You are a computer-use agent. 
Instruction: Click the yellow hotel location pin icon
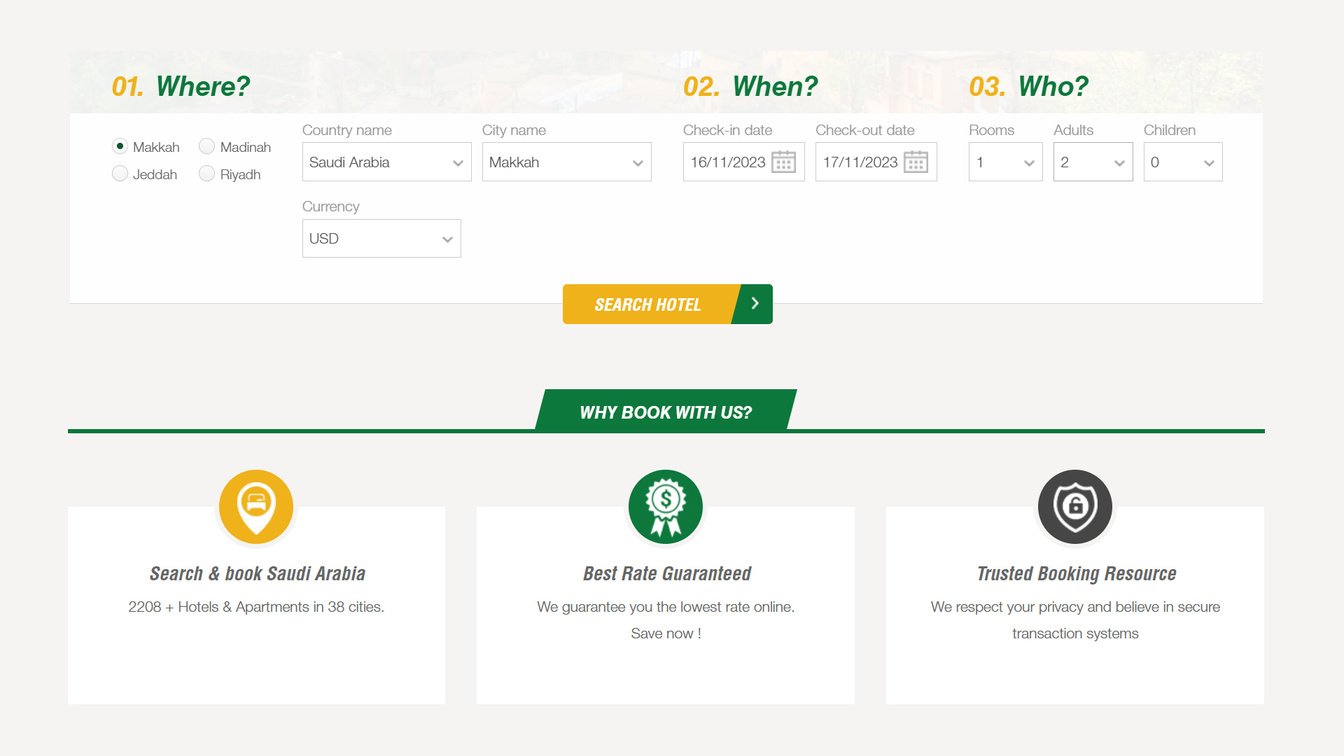[x=256, y=506]
